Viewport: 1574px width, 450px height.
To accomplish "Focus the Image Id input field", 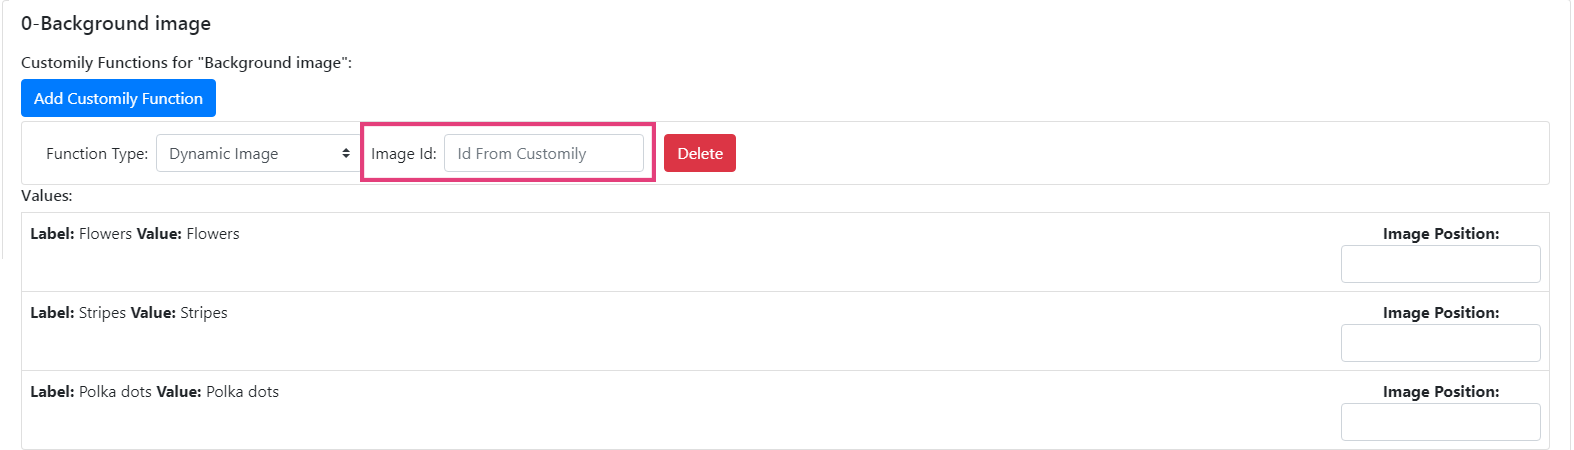I will tap(543, 154).
